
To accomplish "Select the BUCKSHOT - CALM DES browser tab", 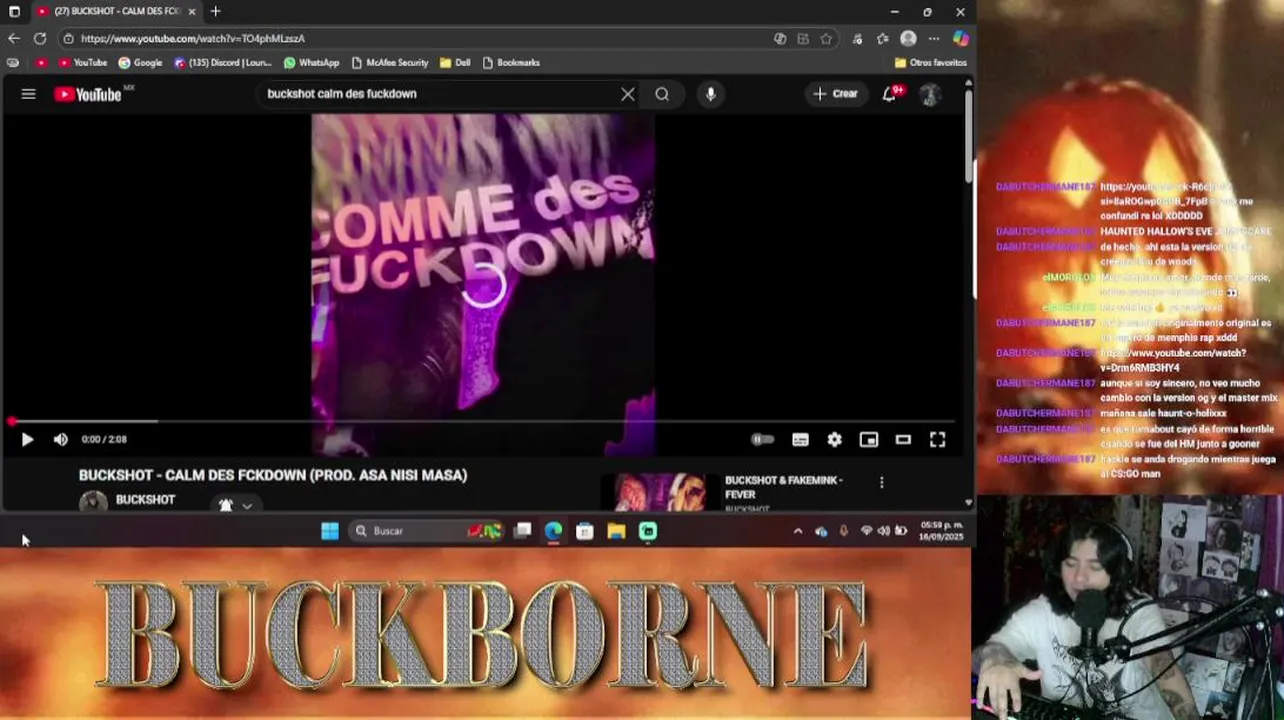I will click(x=116, y=11).
